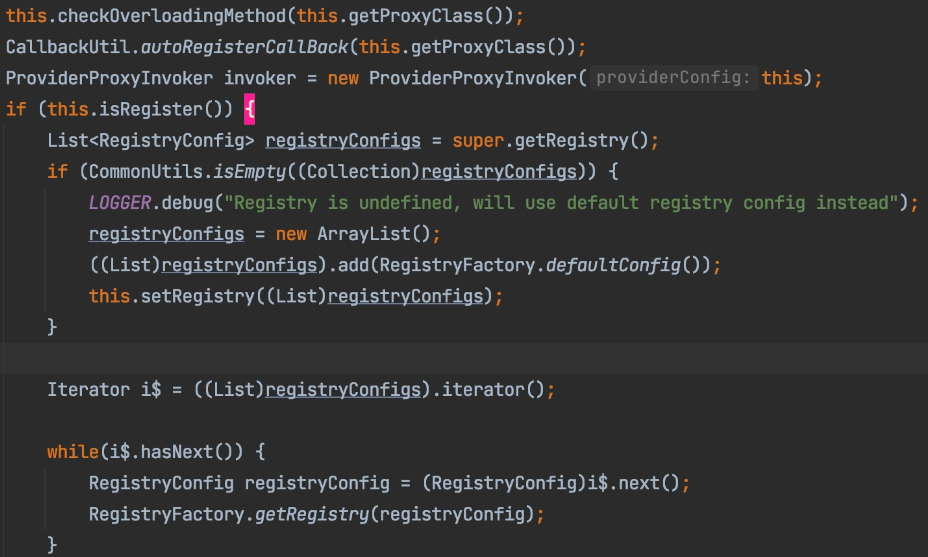Click the debug method call

187,203
